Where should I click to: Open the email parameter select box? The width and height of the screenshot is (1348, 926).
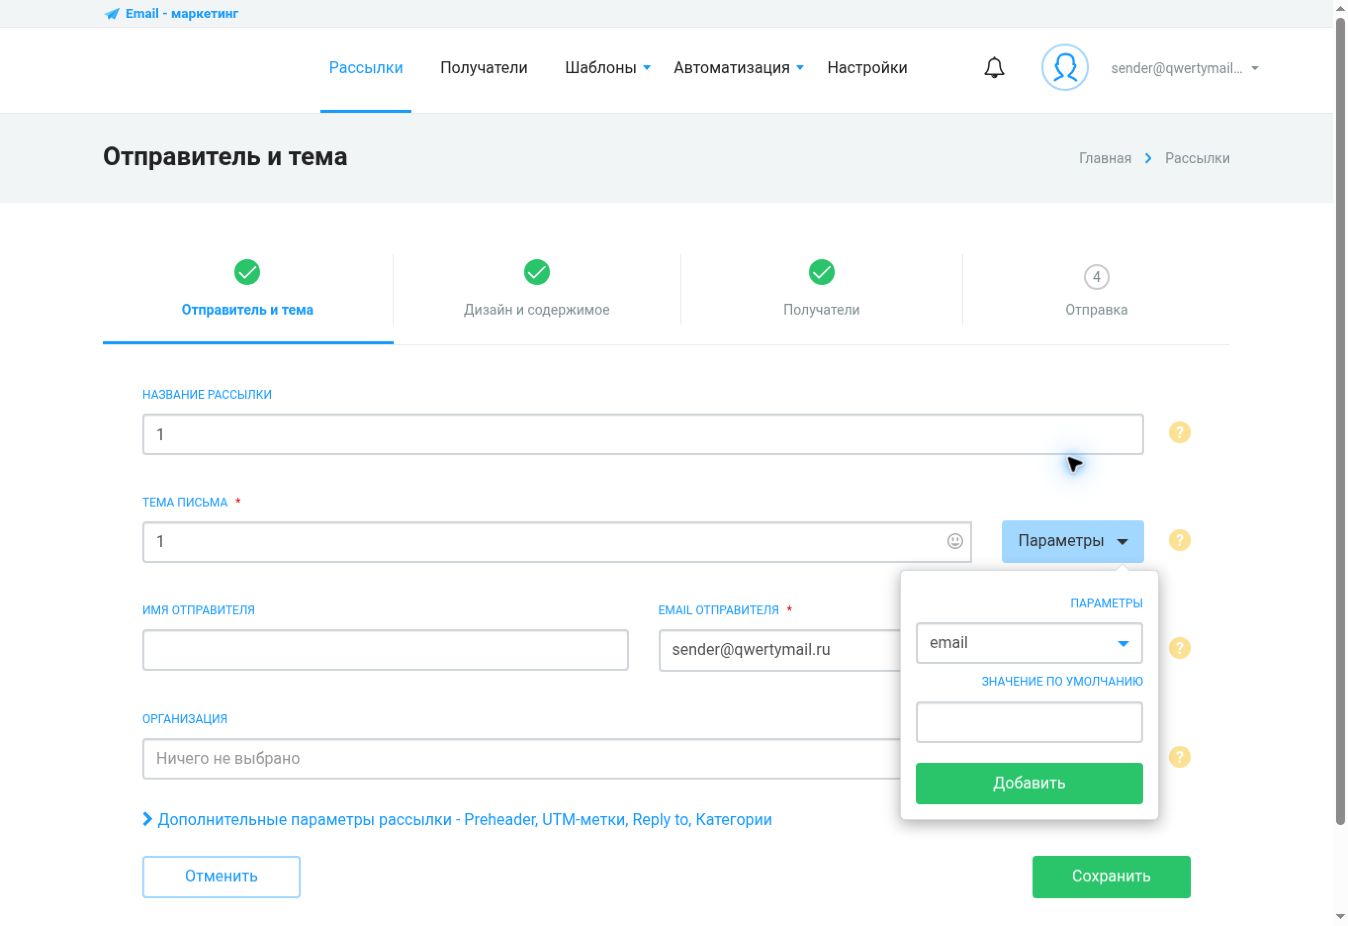pyautogui.click(x=1029, y=643)
